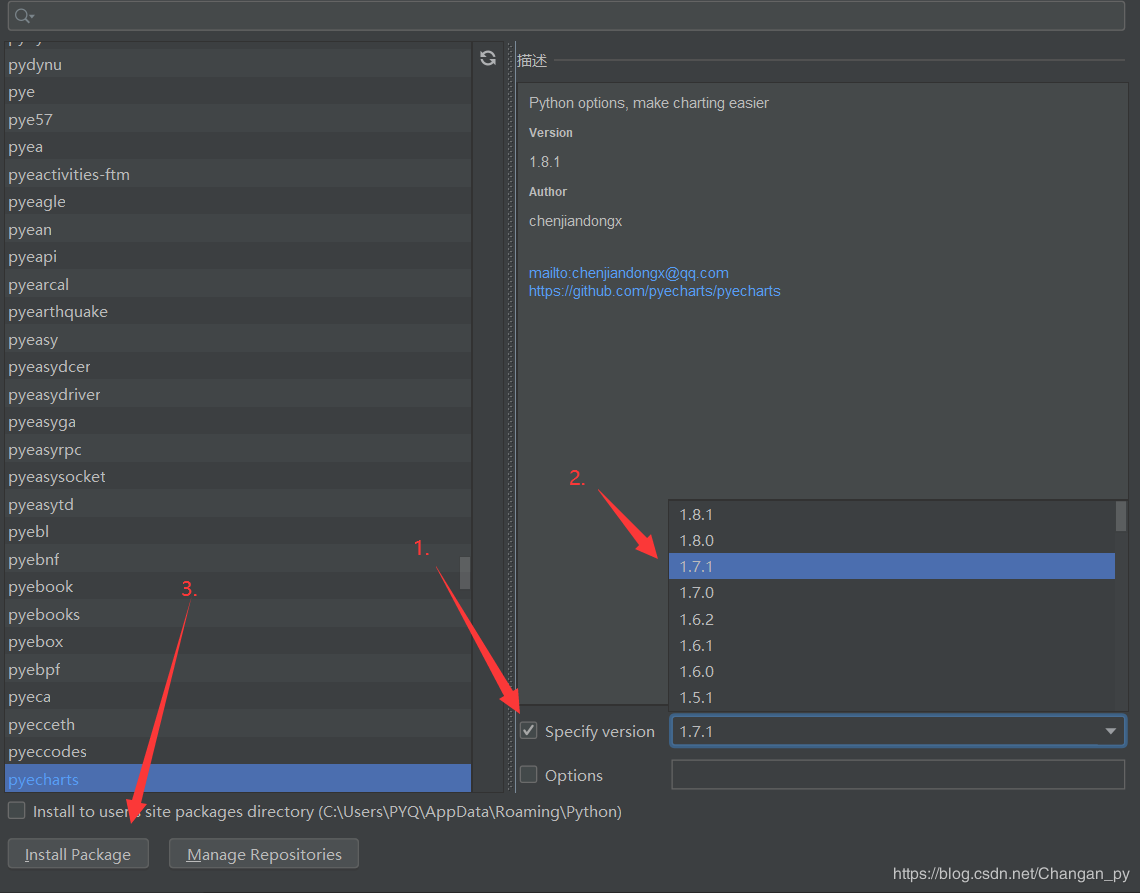Click the search magnifier icon
1140x893 pixels.
[x=22, y=16]
